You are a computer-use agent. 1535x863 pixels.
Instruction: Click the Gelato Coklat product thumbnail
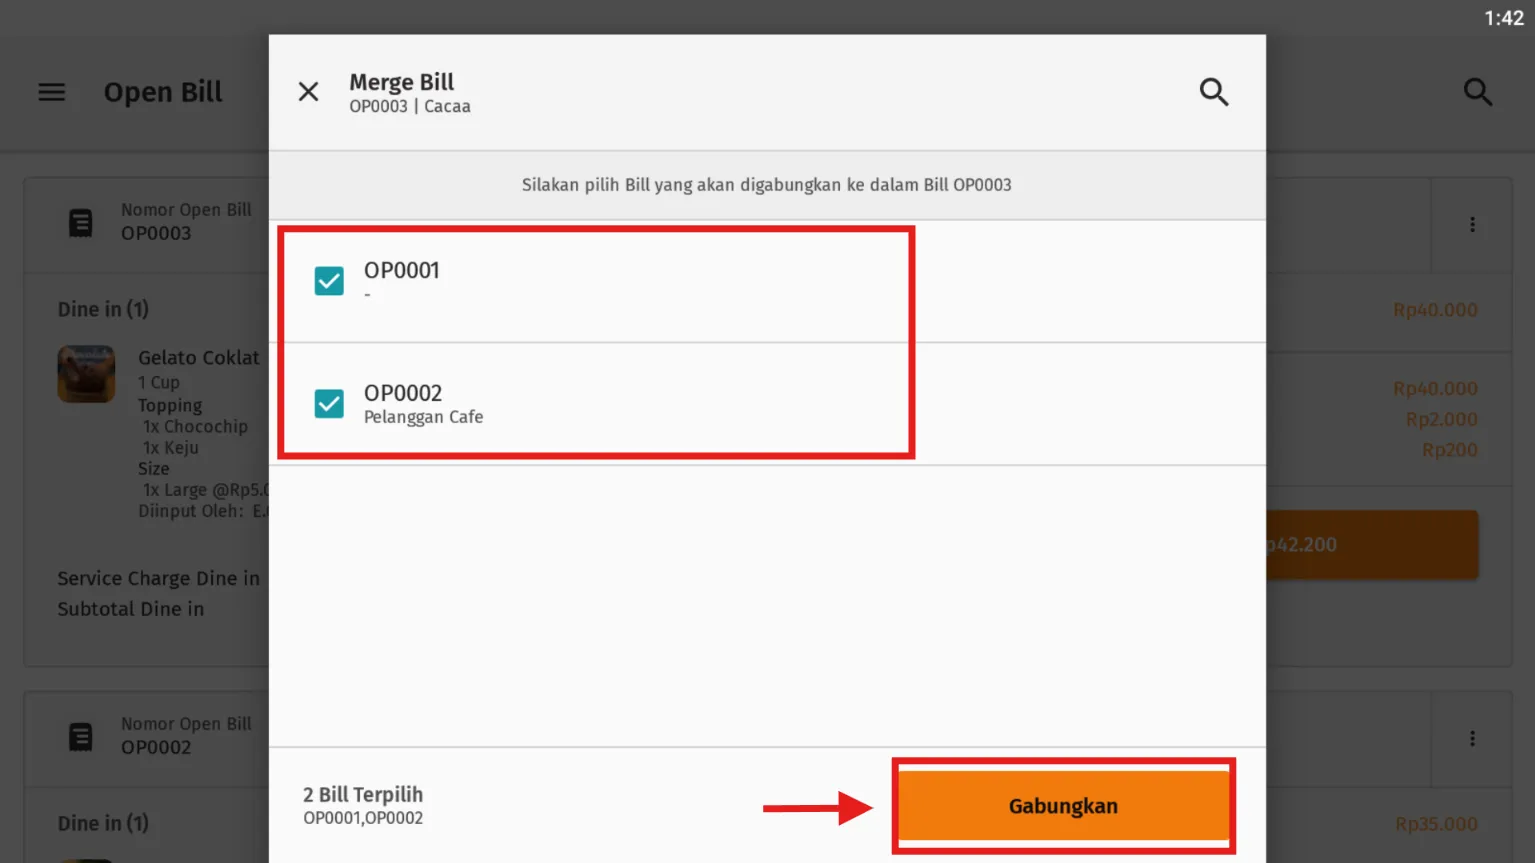[86, 374]
